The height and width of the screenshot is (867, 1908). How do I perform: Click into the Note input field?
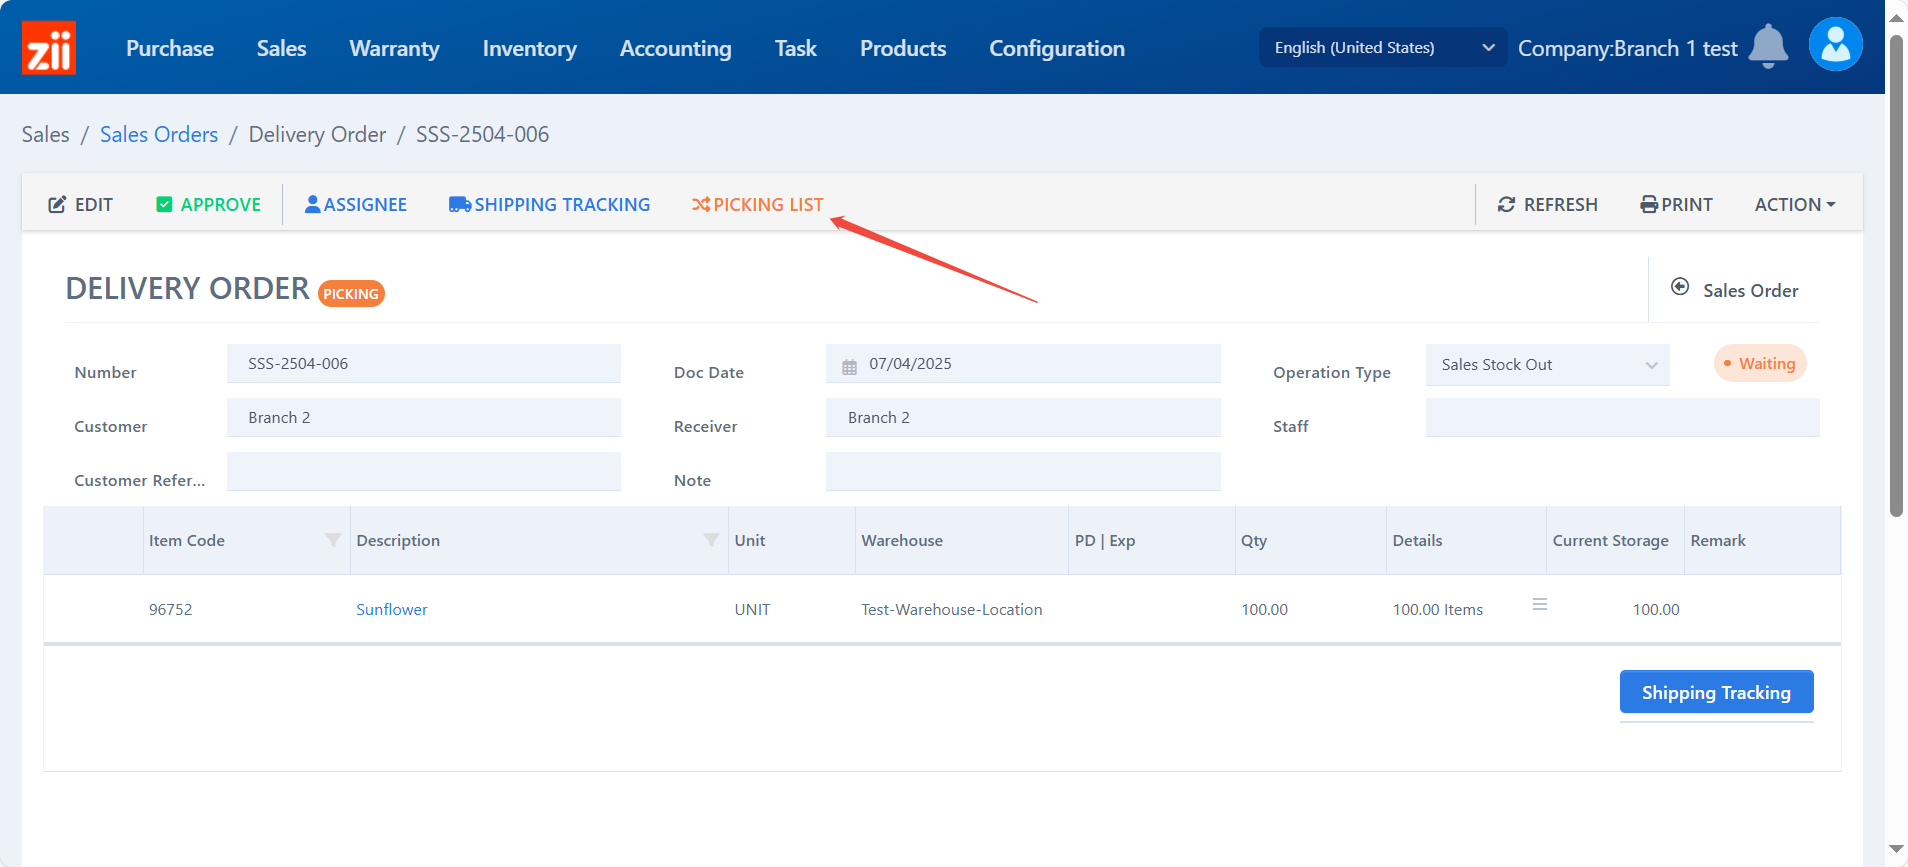coord(1022,472)
